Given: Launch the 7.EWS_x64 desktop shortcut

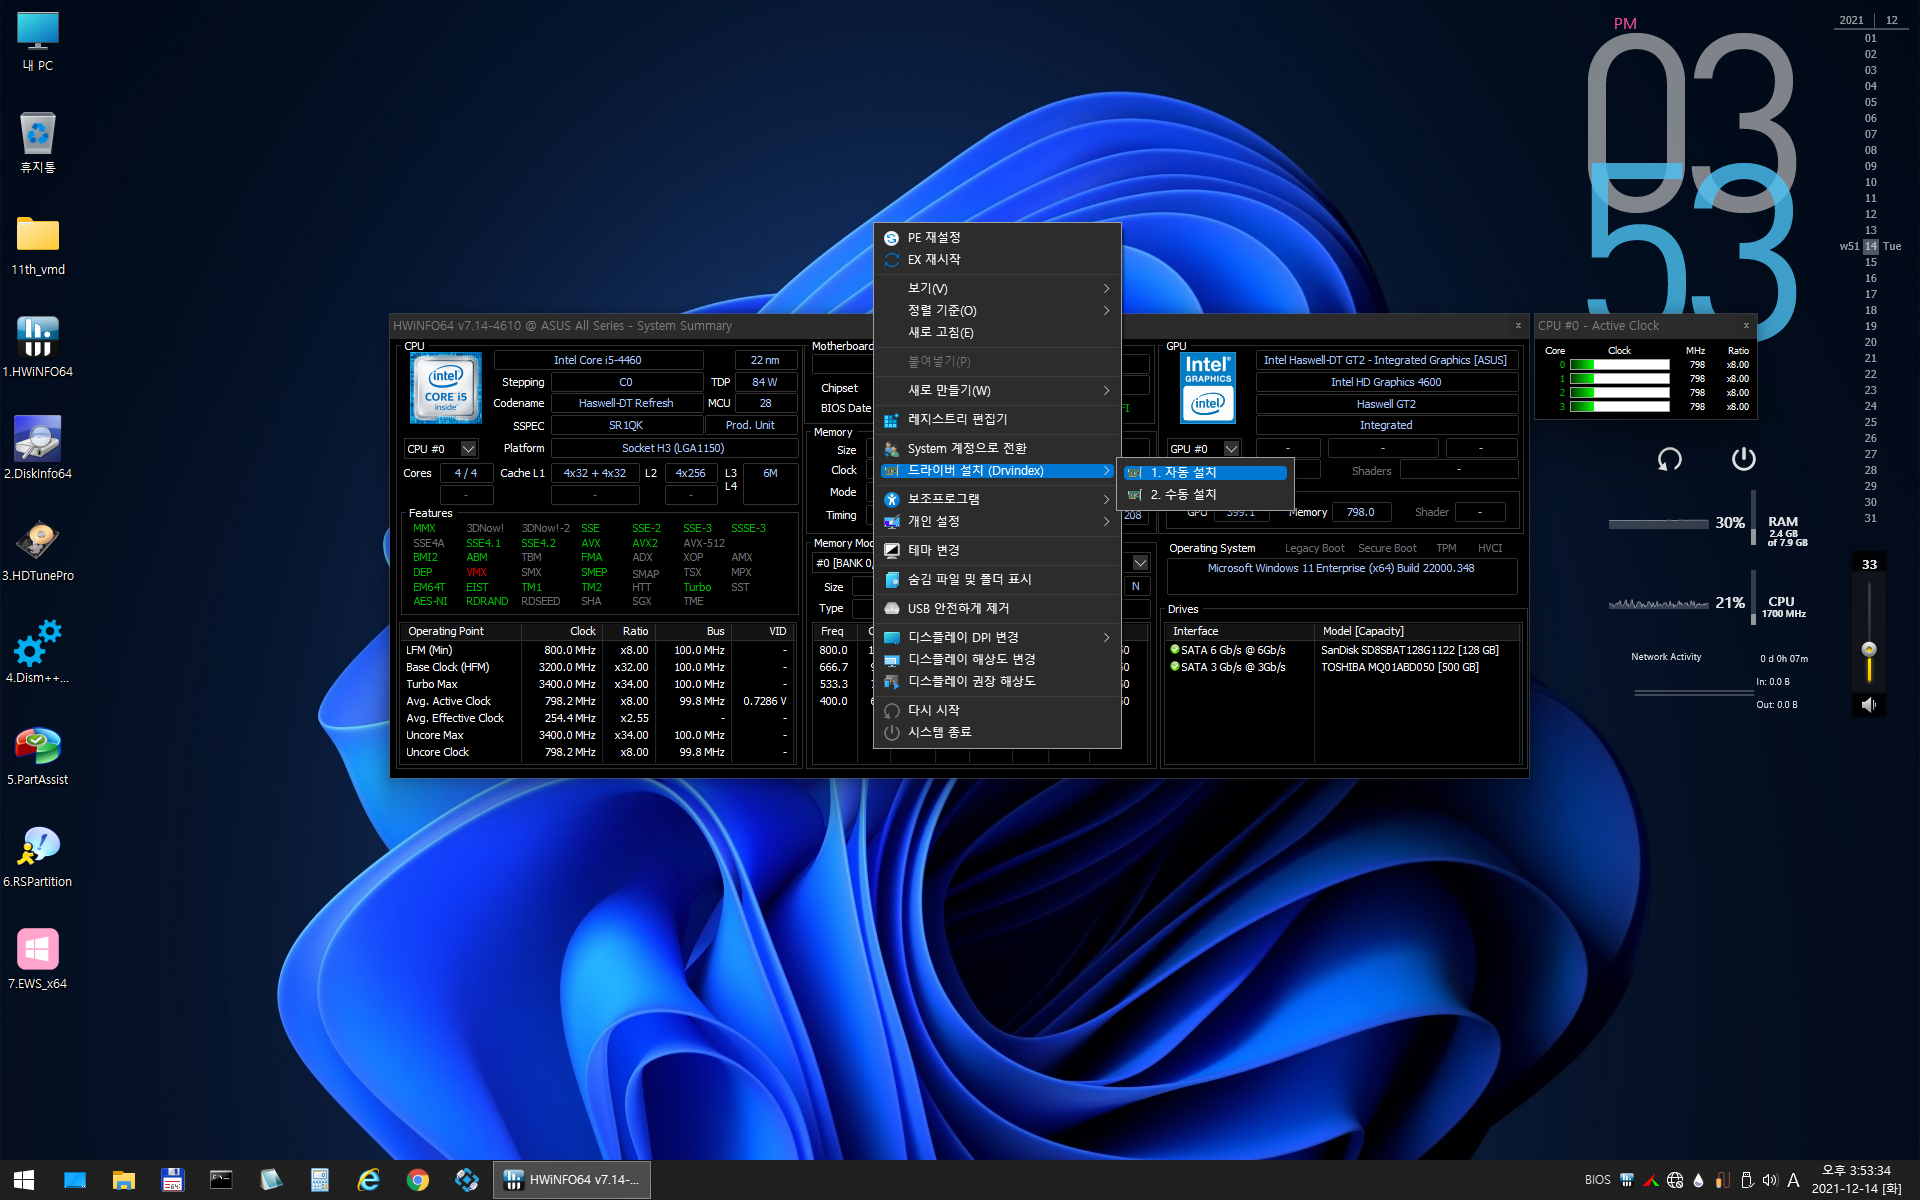Looking at the screenshot, I should (38, 960).
